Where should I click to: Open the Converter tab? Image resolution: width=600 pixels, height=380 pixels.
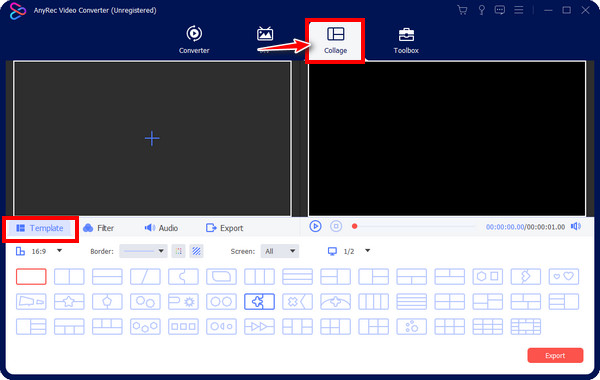(194, 40)
